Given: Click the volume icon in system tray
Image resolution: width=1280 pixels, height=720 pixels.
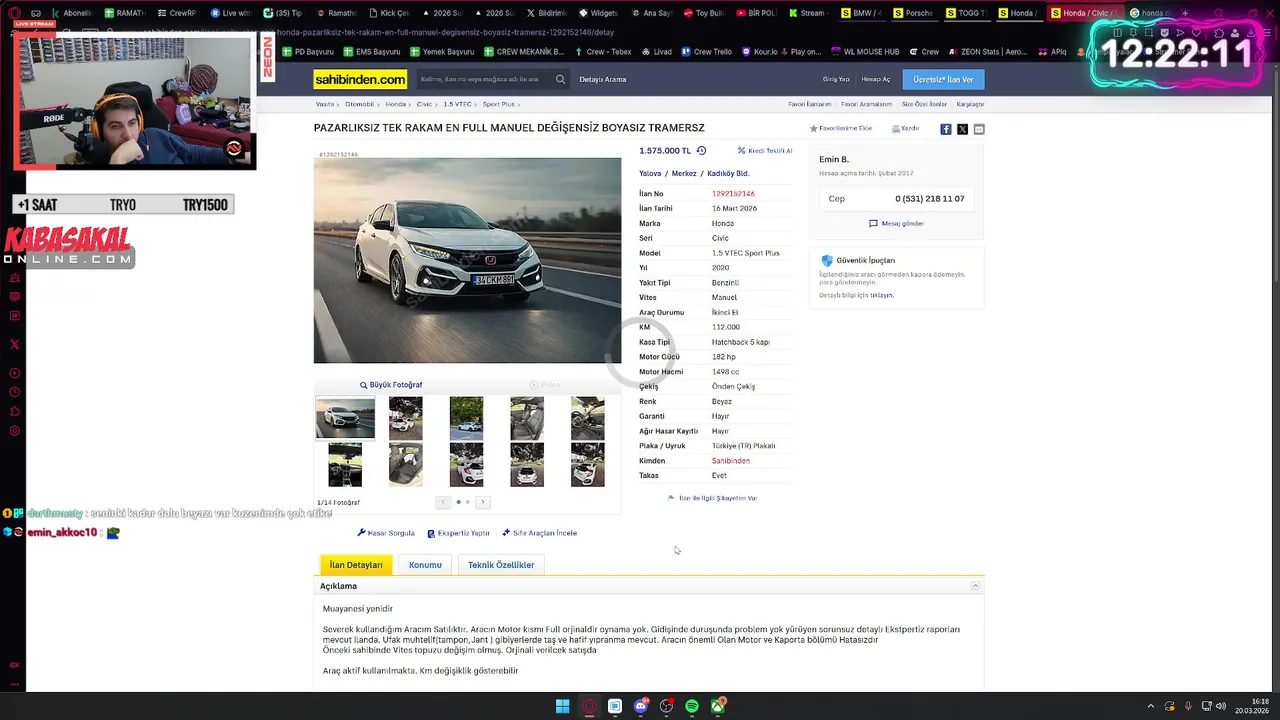Looking at the screenshot, I should click(x=1221, y=707).
